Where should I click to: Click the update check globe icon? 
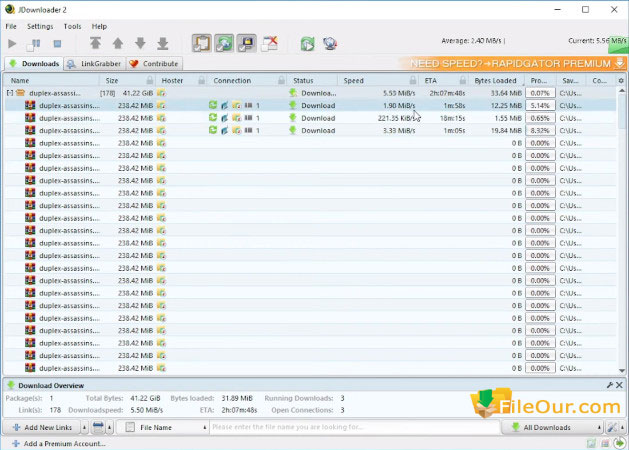coord(330,43)
